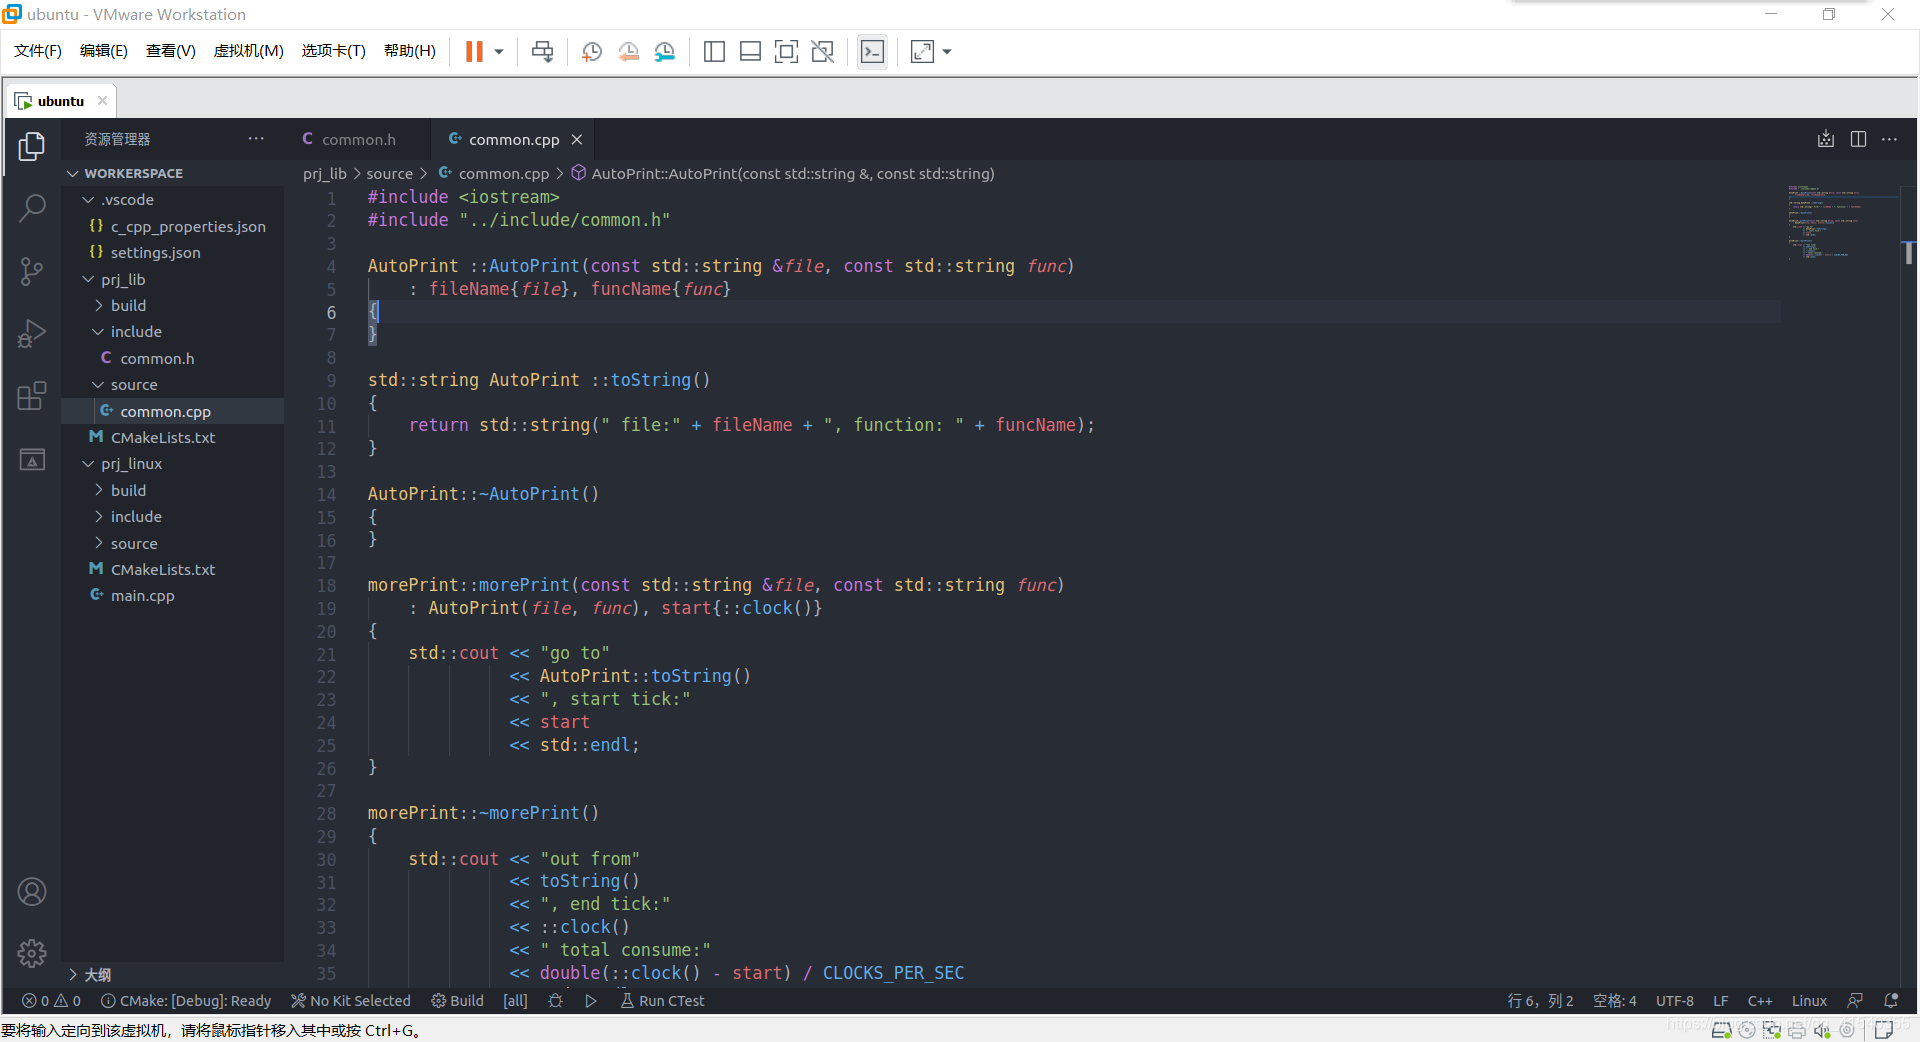The width and height of the screenshot is (1920, 1042).
Task: Toggle VMware sidebar library view icon
Action: (x=714, y=52)
